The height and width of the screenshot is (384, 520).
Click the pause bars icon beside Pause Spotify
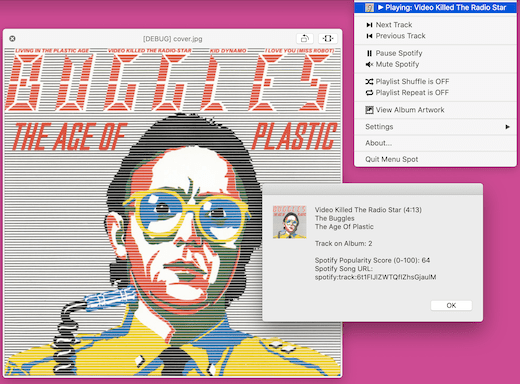(x=369, y=53)
